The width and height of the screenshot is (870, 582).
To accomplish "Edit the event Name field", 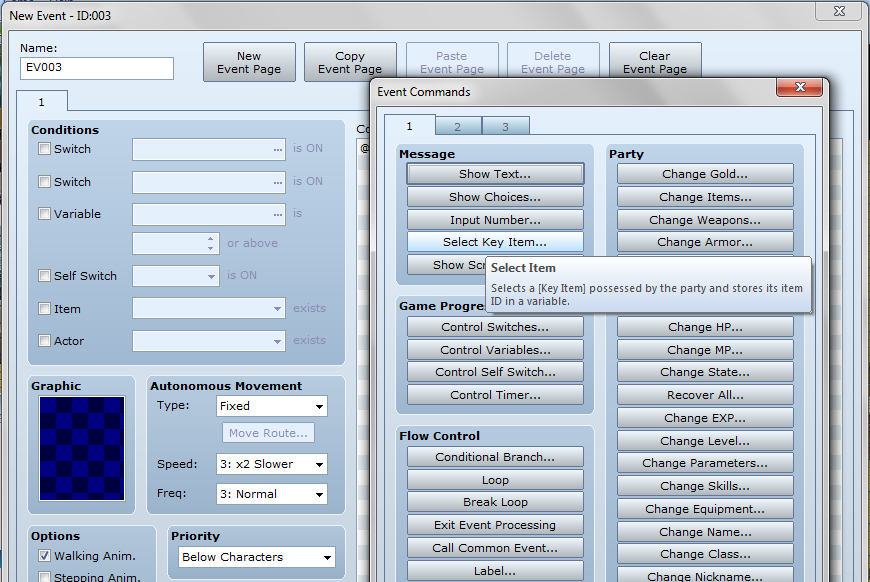I will [96, 68].
